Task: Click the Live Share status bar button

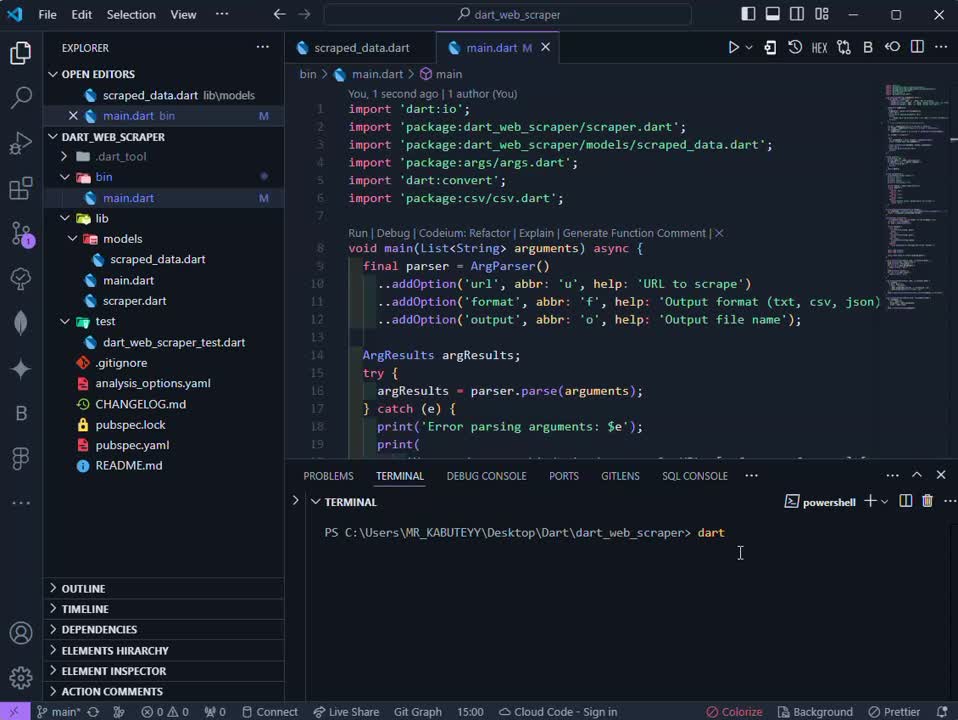Action: click(346, 712)
